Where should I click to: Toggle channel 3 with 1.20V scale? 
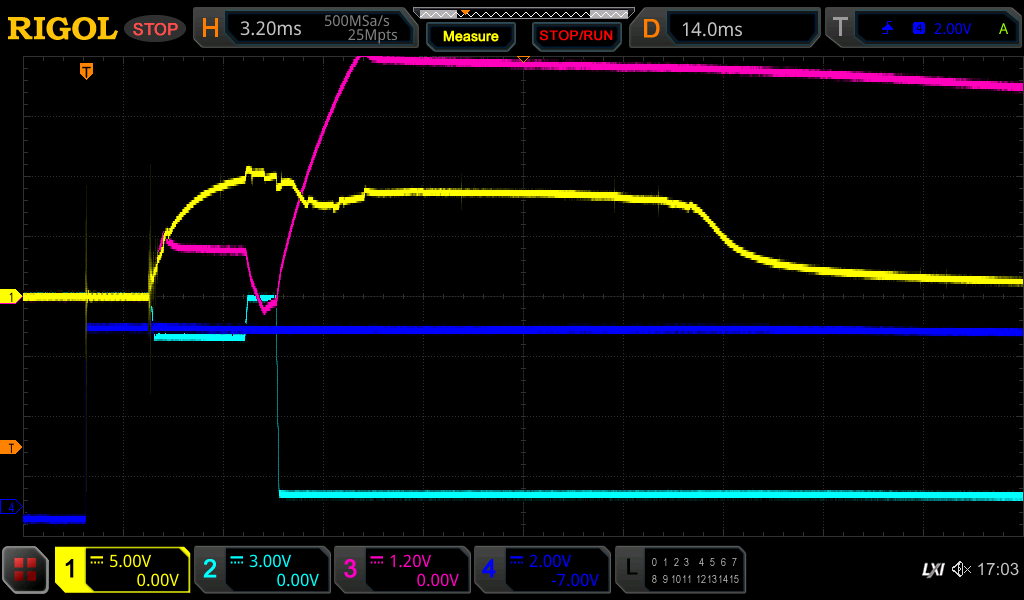[402, 570]
